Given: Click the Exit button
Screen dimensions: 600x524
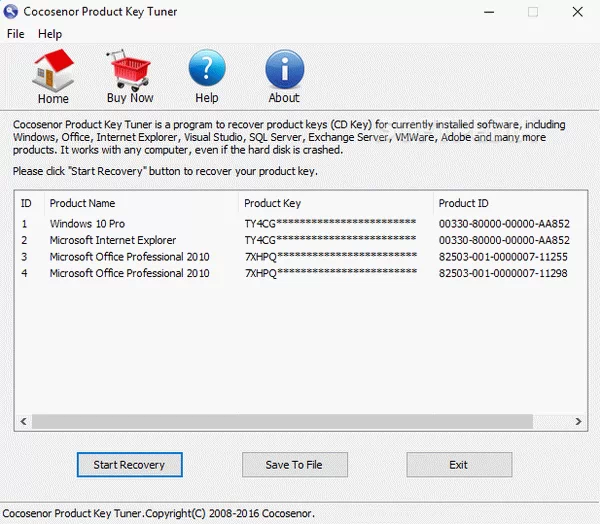Looking at the screenshot, I should click(459, 465).
